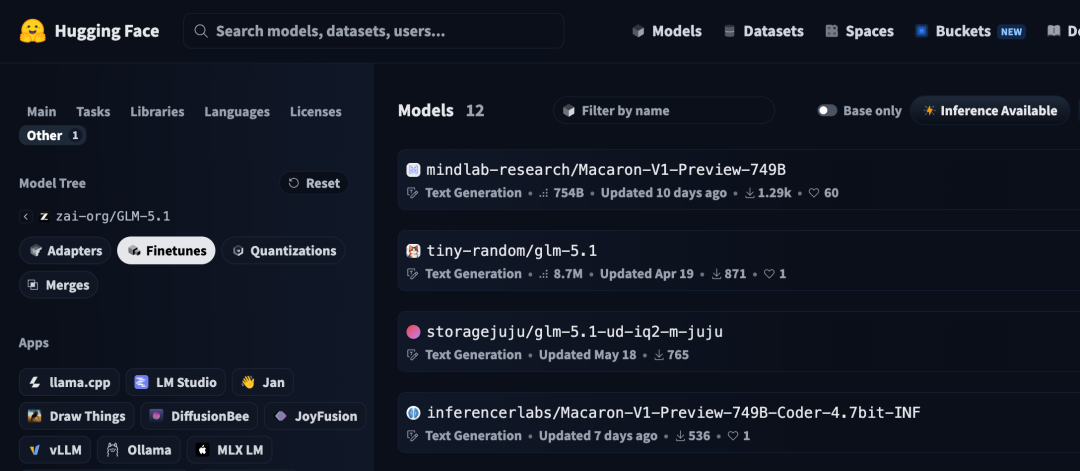Screen dimensions: 1080x471
Task: Click the Hugging Face emoji logo
Action: (32, 31)
